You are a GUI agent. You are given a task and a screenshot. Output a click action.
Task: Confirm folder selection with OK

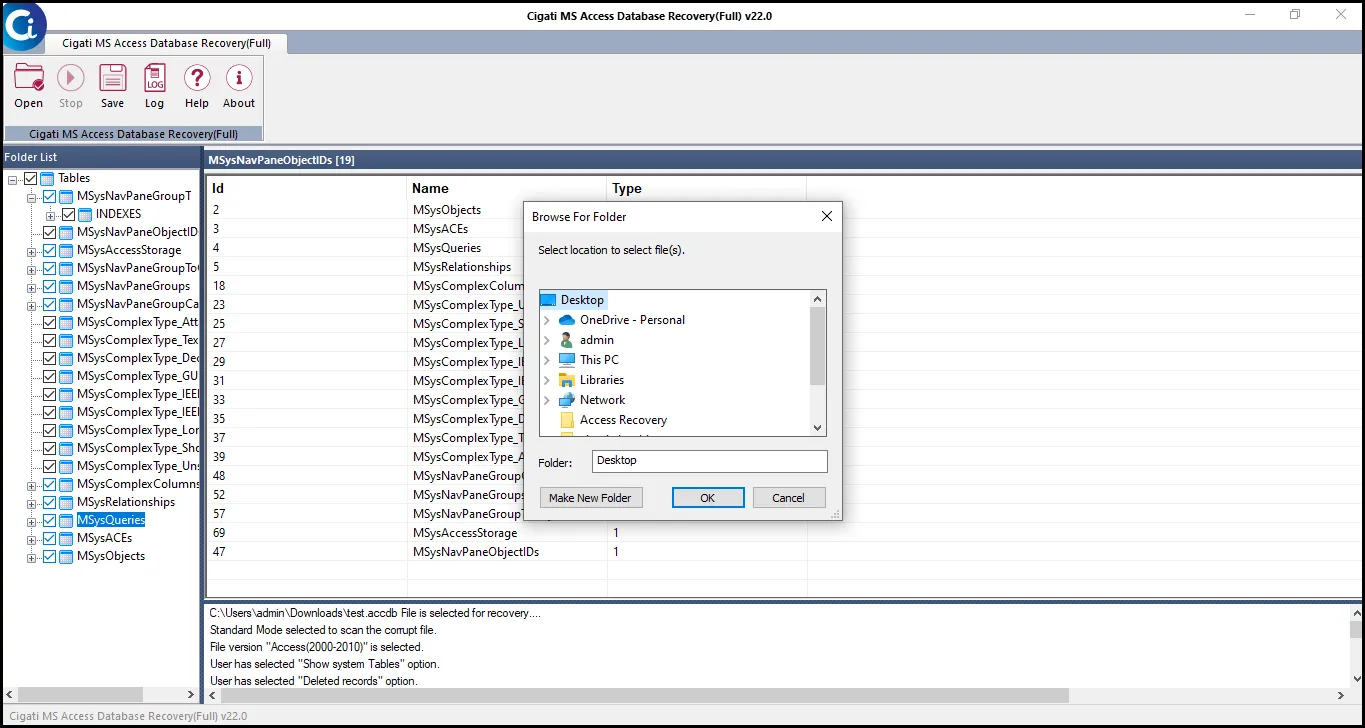click(x=708, y=498)
